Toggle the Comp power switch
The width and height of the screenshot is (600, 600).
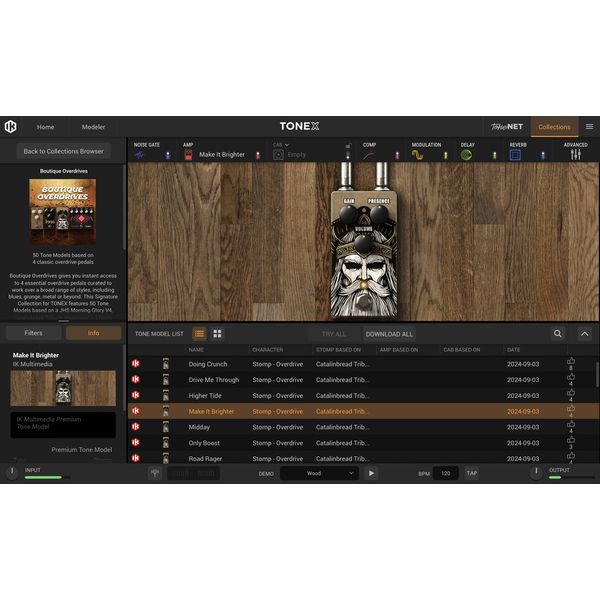(397, 155)
